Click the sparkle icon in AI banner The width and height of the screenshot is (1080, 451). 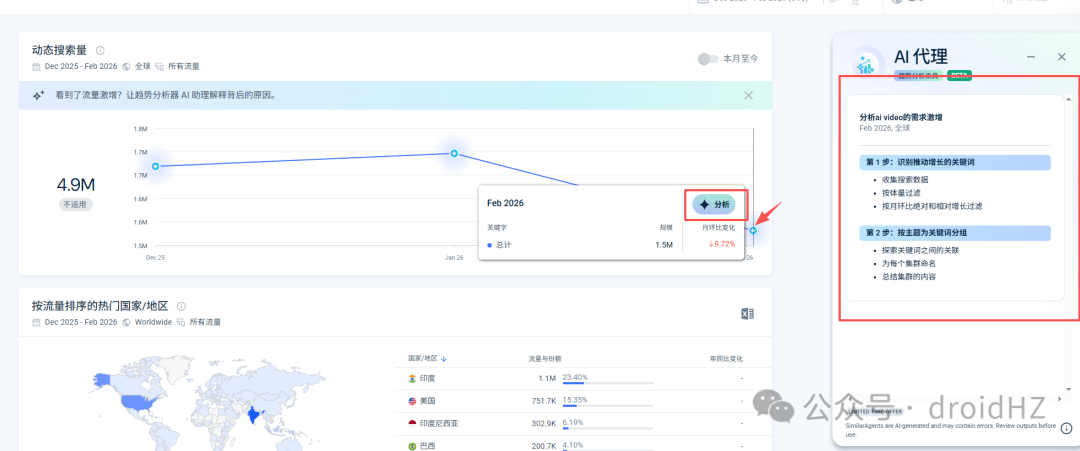tap(39, 96)
